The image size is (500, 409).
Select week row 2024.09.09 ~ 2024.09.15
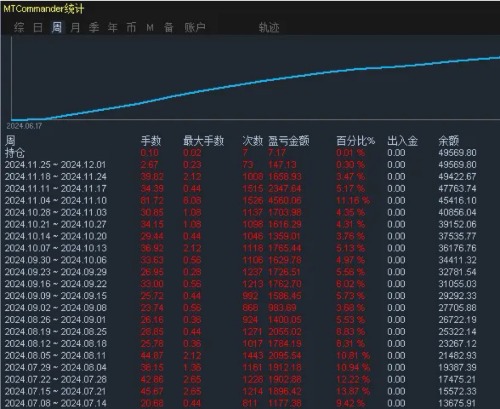[x=241, y=296]
